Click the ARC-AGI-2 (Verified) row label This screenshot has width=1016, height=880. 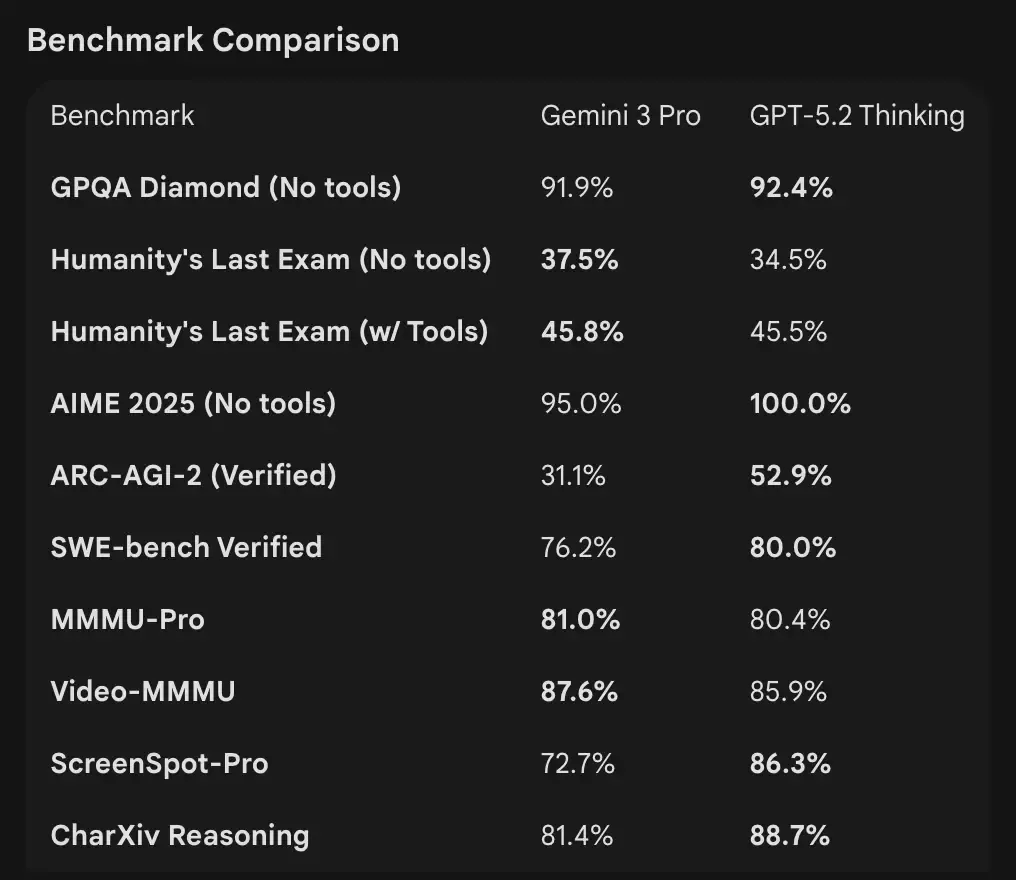[193, 476]
